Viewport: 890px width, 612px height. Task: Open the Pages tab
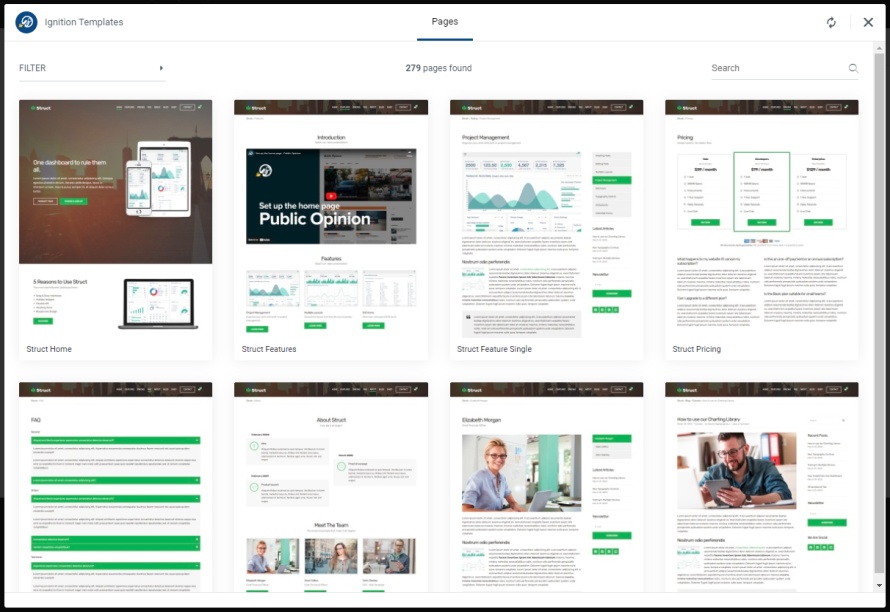pos(444,22)
